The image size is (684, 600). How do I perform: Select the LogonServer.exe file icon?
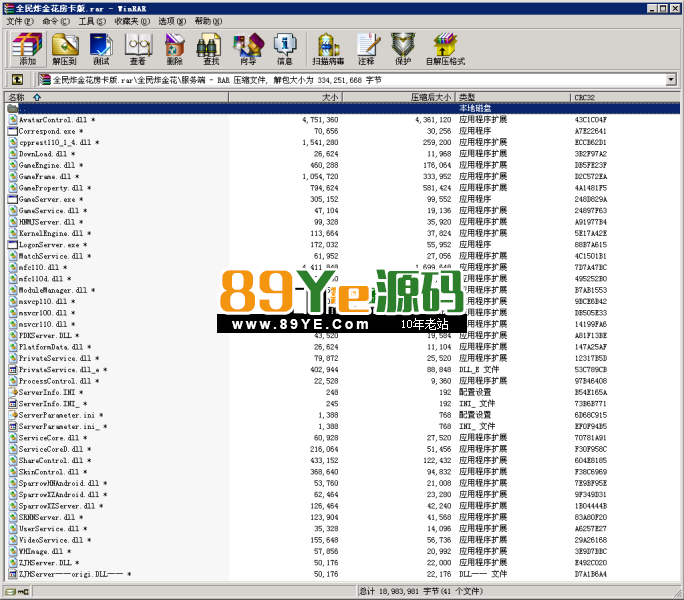13,244
